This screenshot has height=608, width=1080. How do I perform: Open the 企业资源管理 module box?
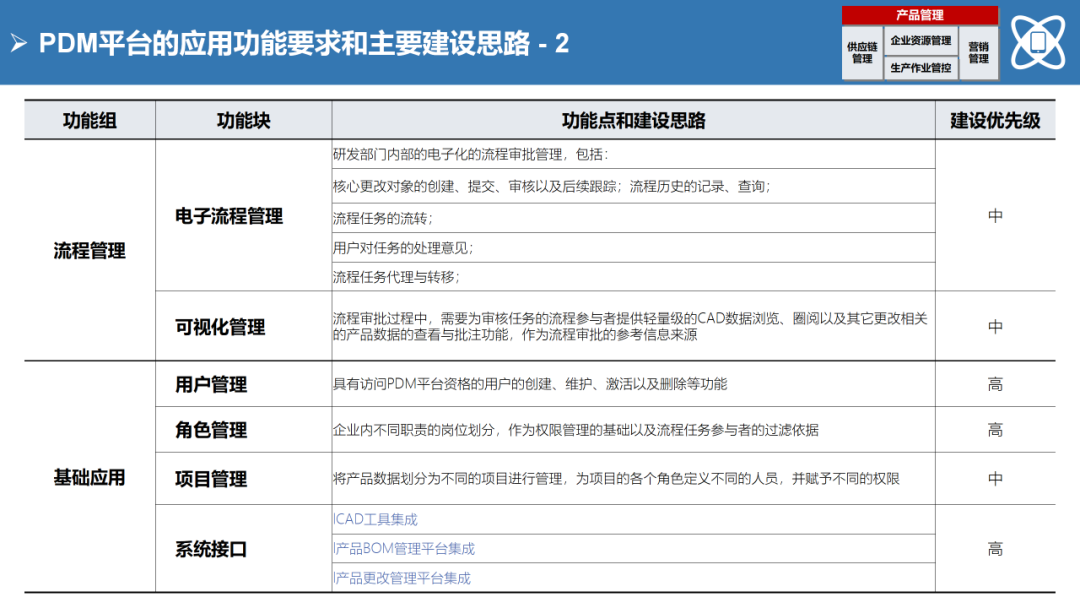click(x=920, y=41)
